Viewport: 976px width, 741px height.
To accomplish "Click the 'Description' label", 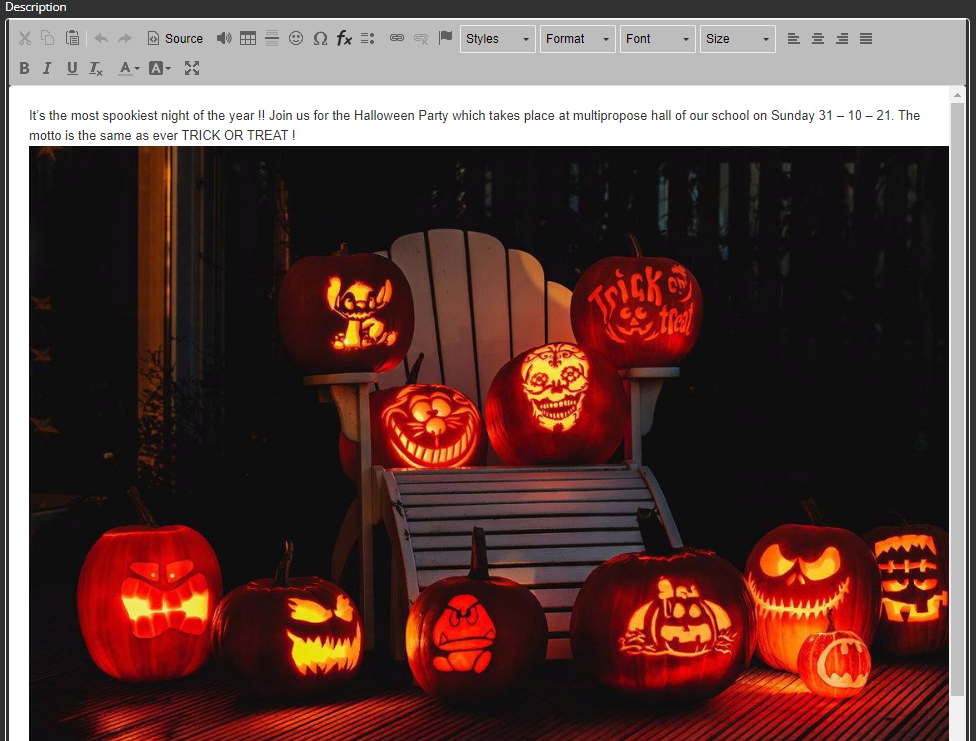I will pyautogui.click(x=35, y=7).
